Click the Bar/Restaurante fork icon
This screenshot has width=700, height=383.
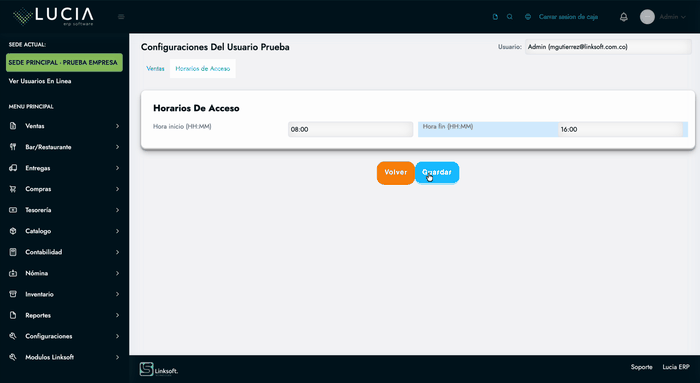click(13, 147)
